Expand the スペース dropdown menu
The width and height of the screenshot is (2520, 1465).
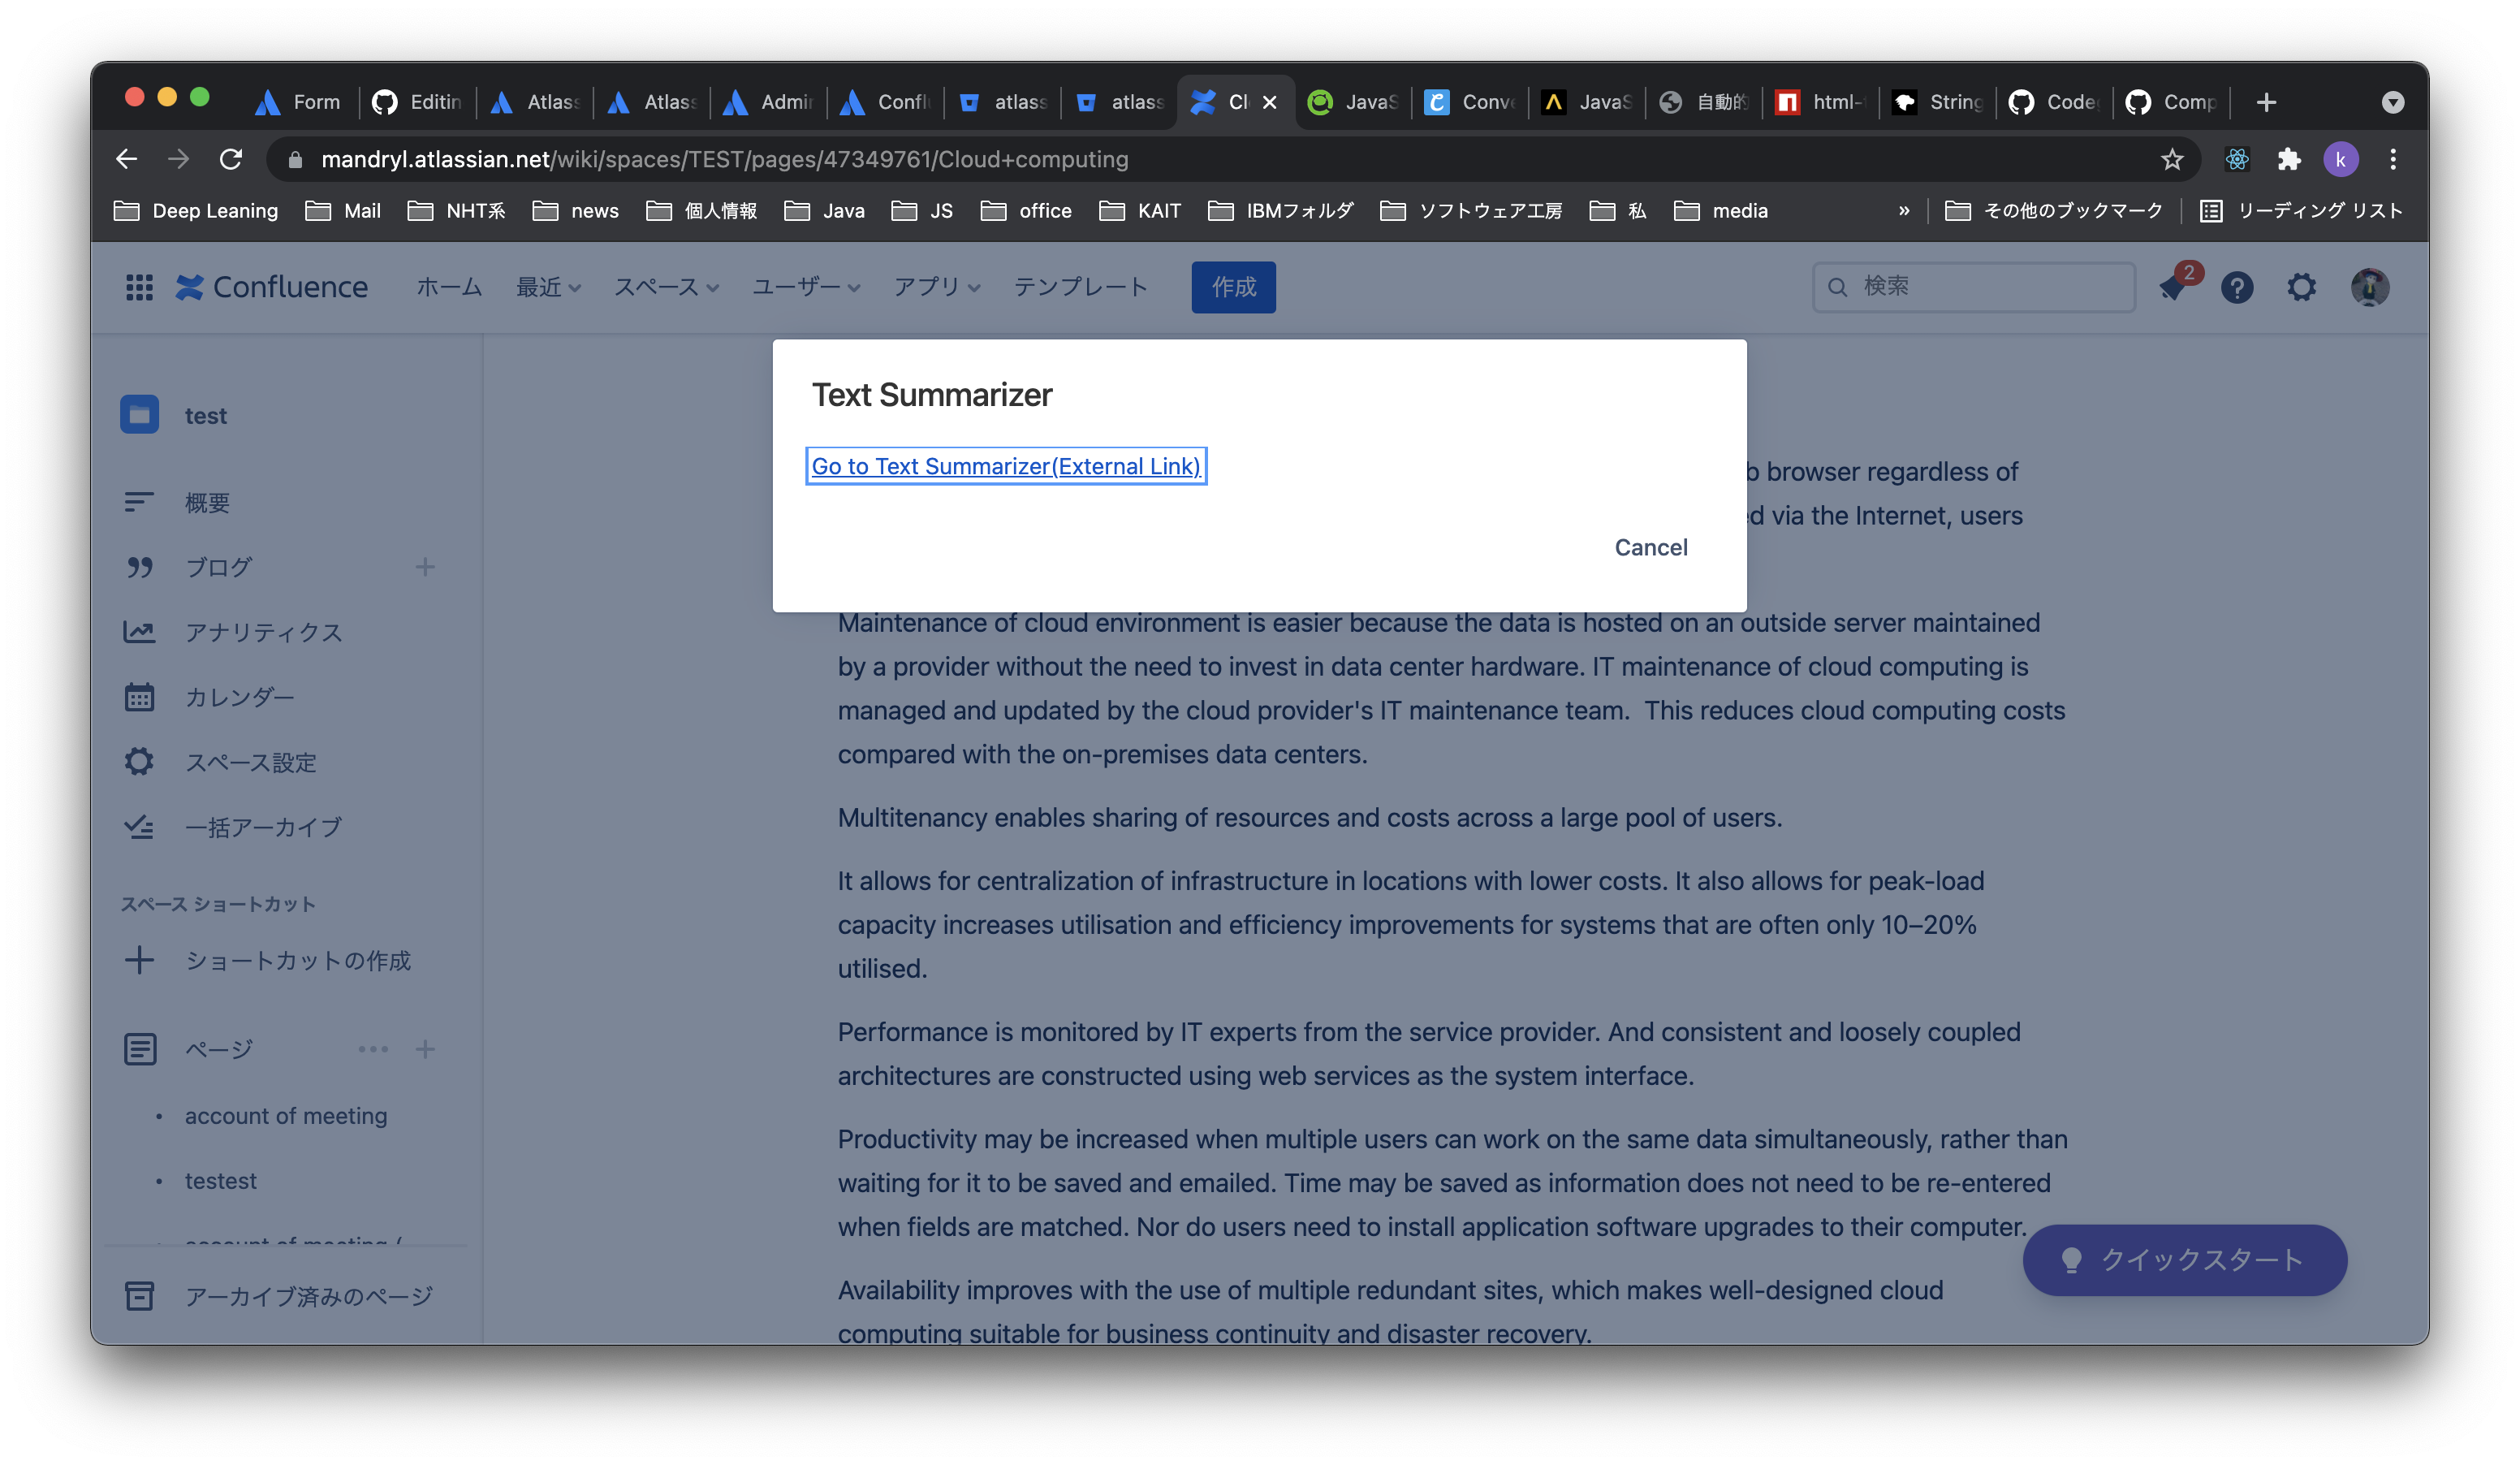(666, 287)
